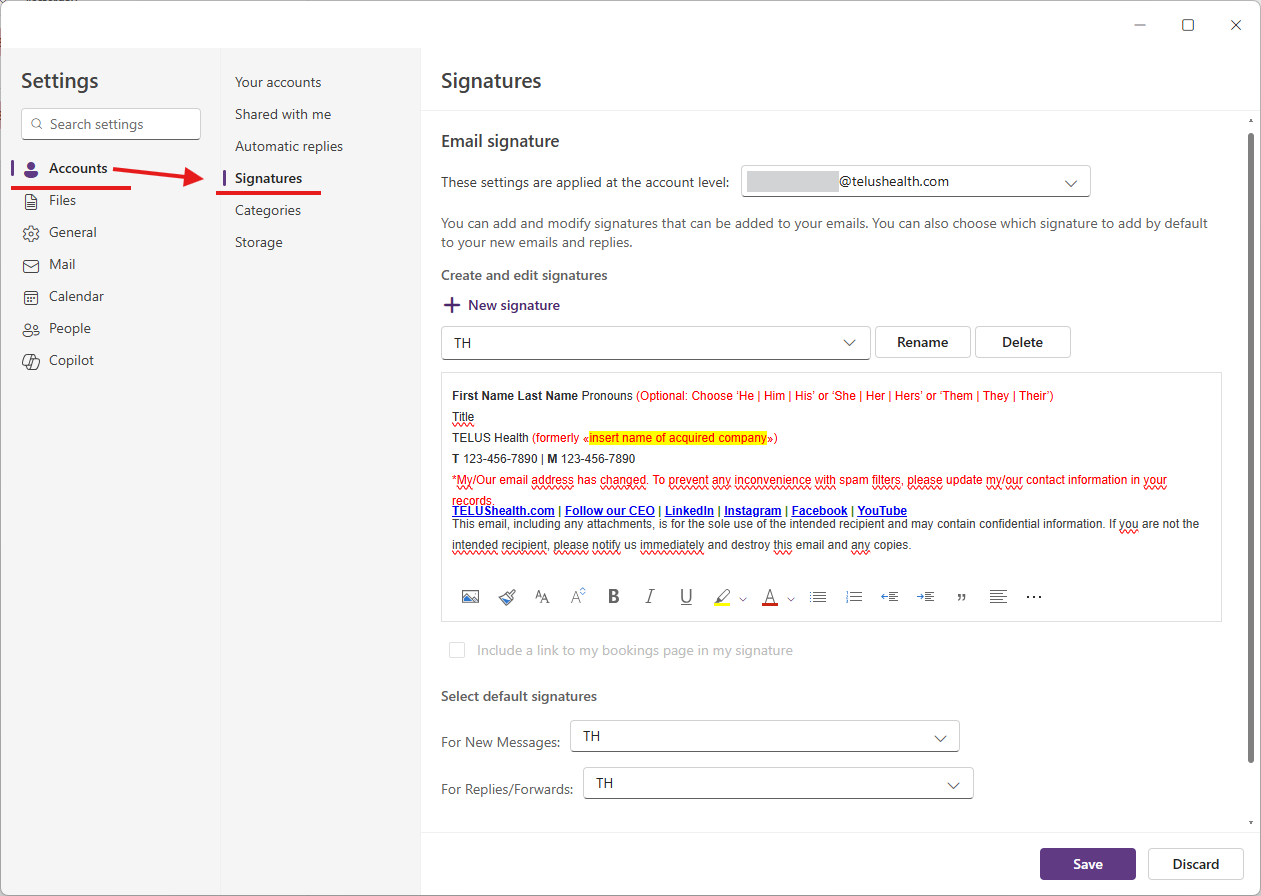The image size is (1261, 896).
Task: Select the Signatures menu item
Action: coord(268,178)
